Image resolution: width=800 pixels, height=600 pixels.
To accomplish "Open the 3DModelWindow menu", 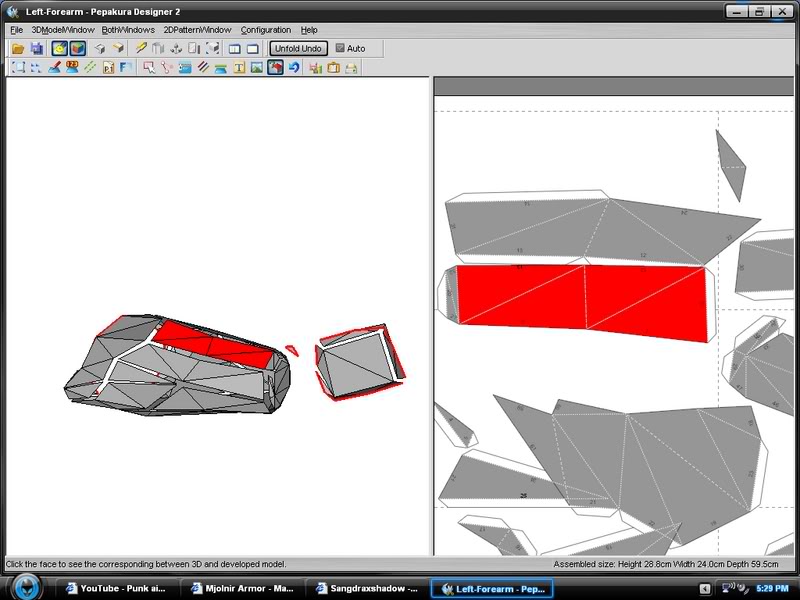I will pyautogui.click(x=62, y=30).
